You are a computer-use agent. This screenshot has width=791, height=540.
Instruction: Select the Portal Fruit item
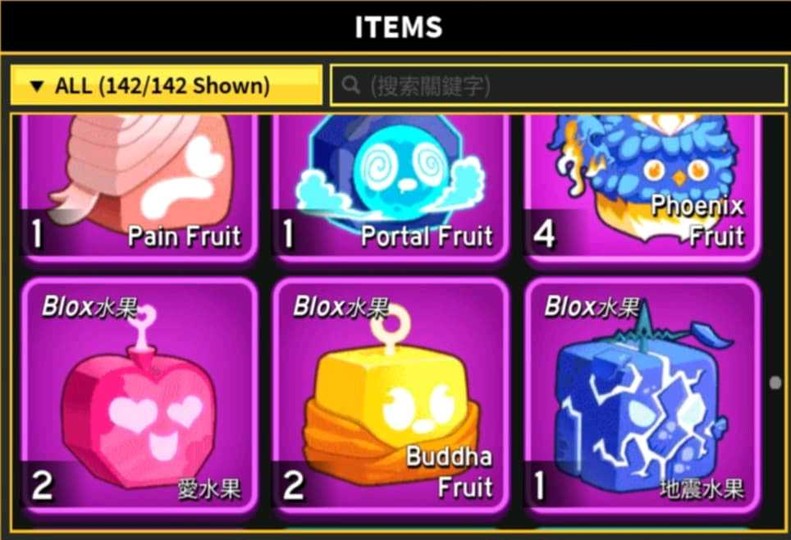coord(390,188)
